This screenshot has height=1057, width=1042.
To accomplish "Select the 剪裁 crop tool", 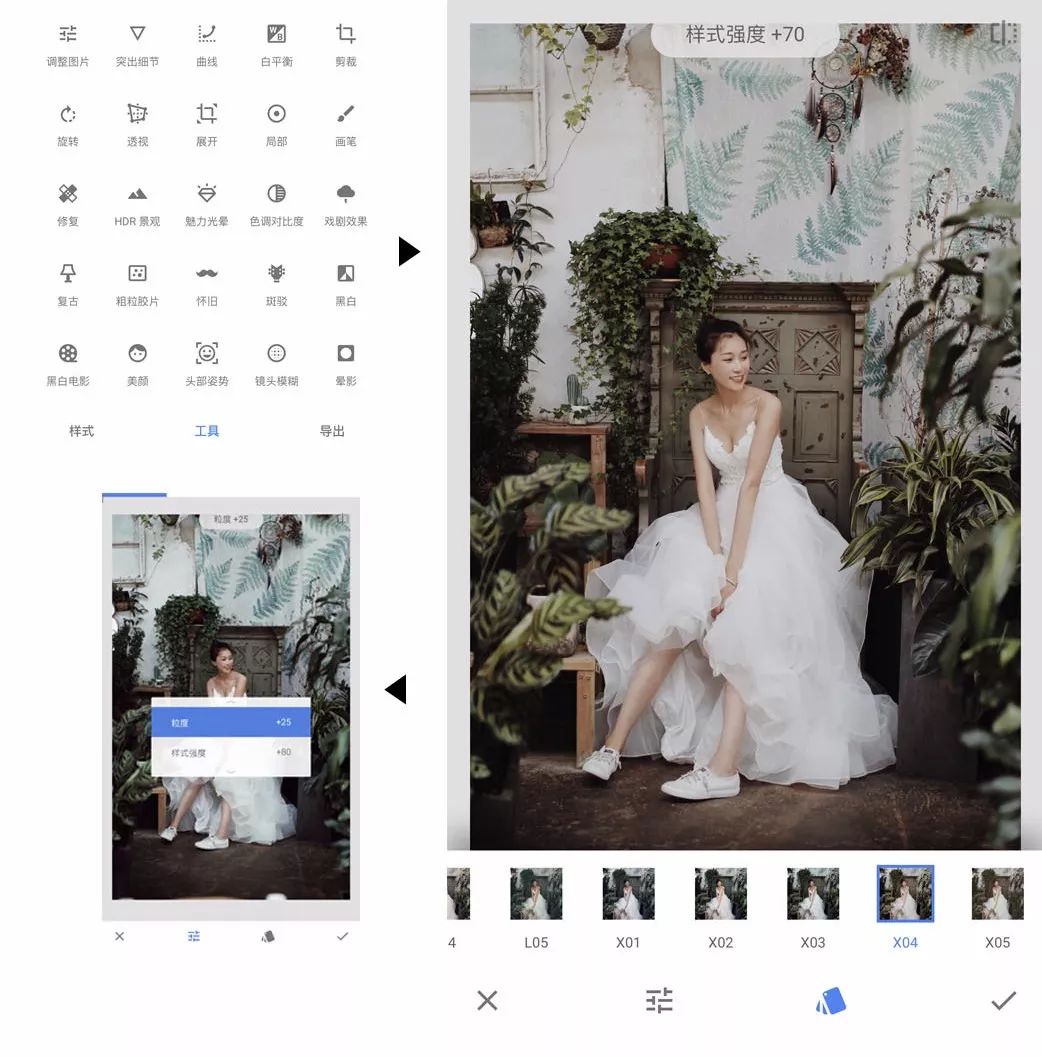I will 346,45.
